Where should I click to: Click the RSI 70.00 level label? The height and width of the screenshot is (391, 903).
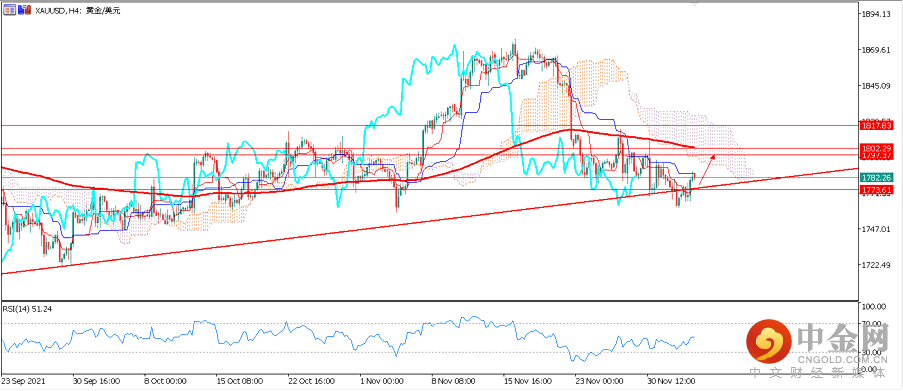(x=871, y=323)
